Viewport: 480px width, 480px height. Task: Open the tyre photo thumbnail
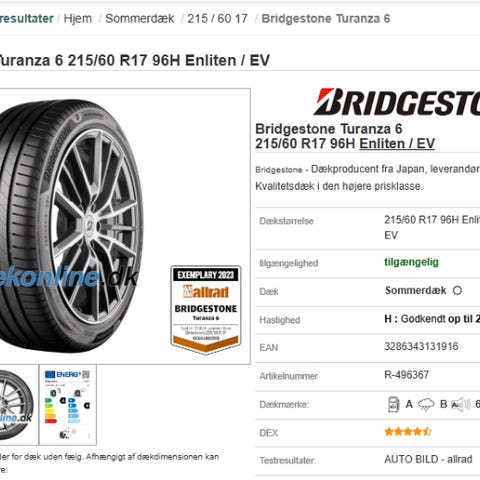tap(19, 404)
